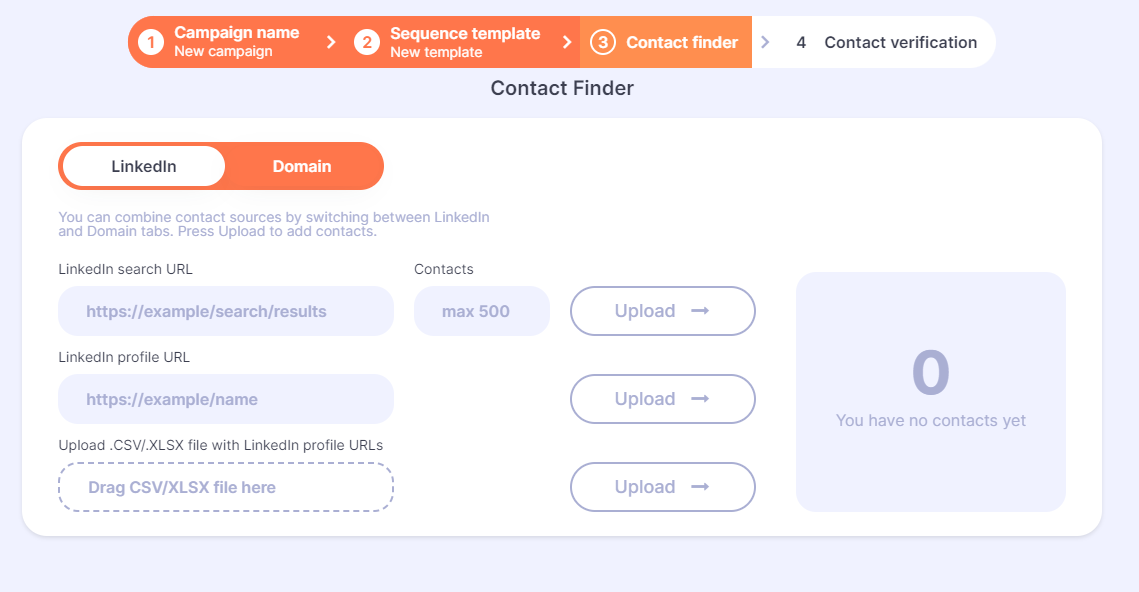Click the step 3 circle icon

pyautogui.click(x=603, y=42)
